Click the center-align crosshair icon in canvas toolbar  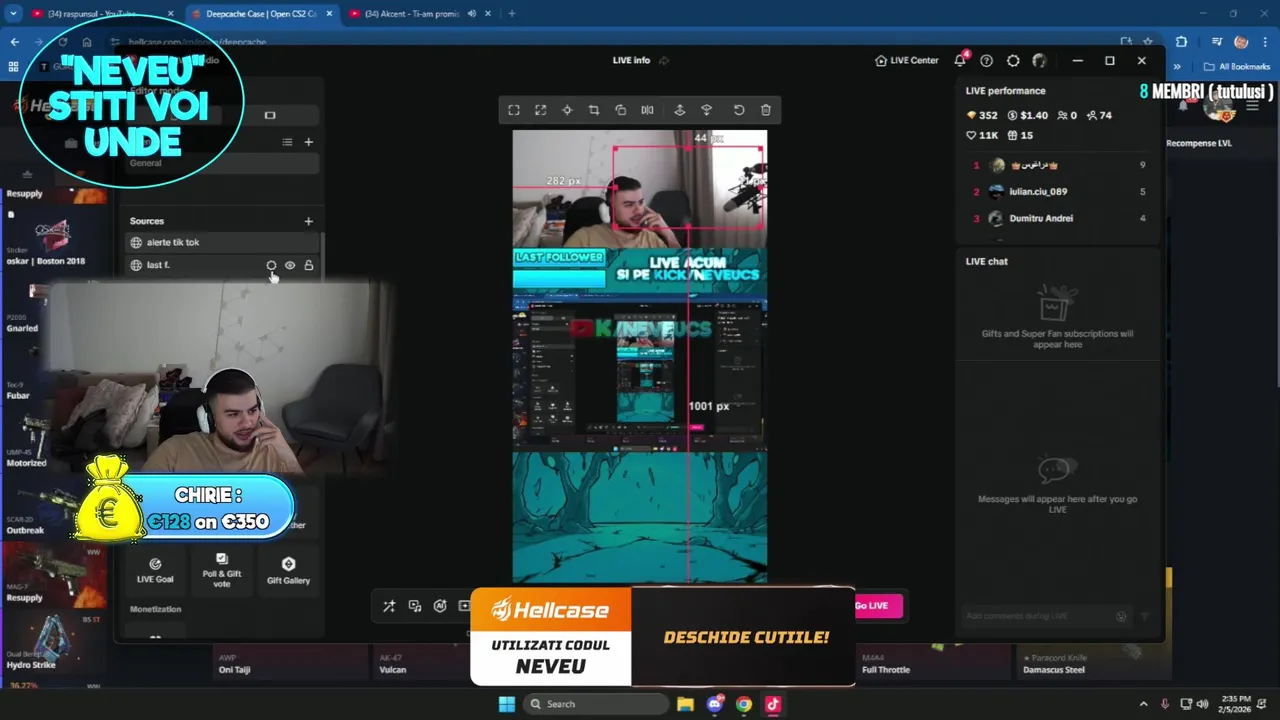click(567, 110)
